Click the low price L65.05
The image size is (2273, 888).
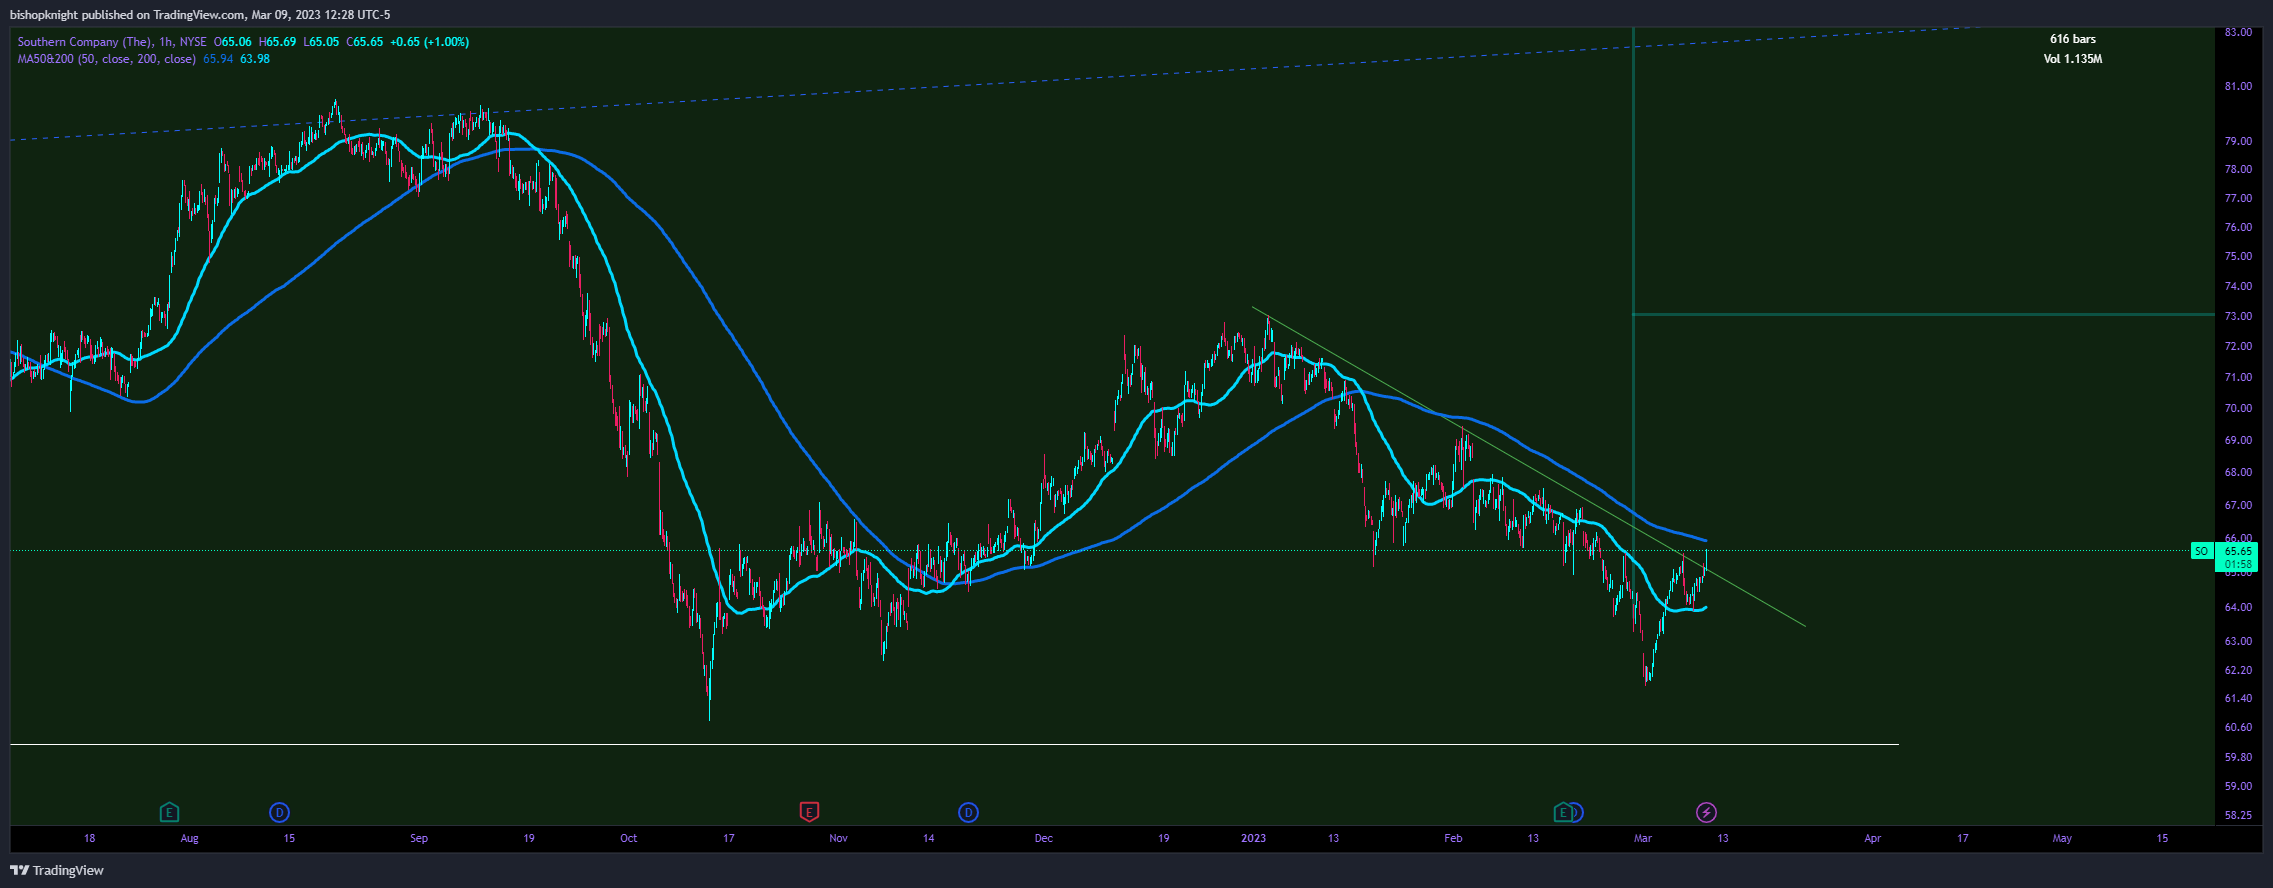(321, 42)
